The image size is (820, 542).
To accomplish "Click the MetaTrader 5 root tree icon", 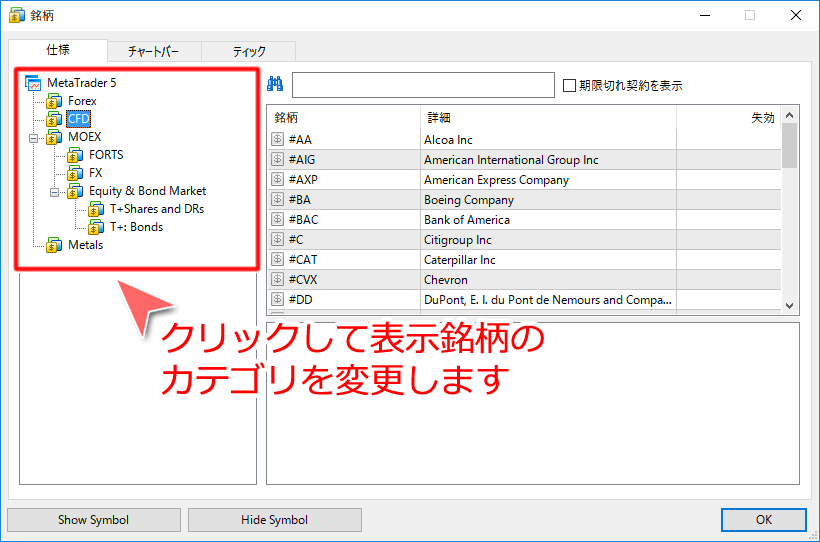I will pos(33,83).
